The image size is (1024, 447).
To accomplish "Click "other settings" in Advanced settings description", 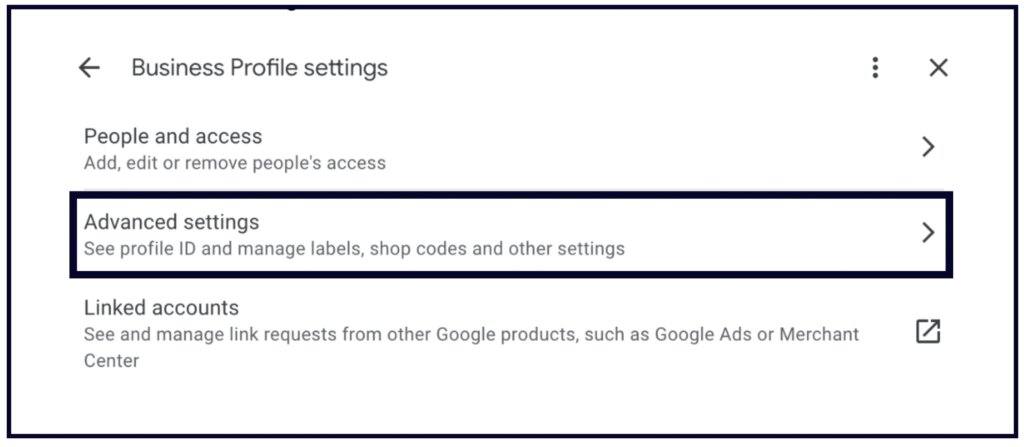I will pyautogui.click(x=573, y=248).
